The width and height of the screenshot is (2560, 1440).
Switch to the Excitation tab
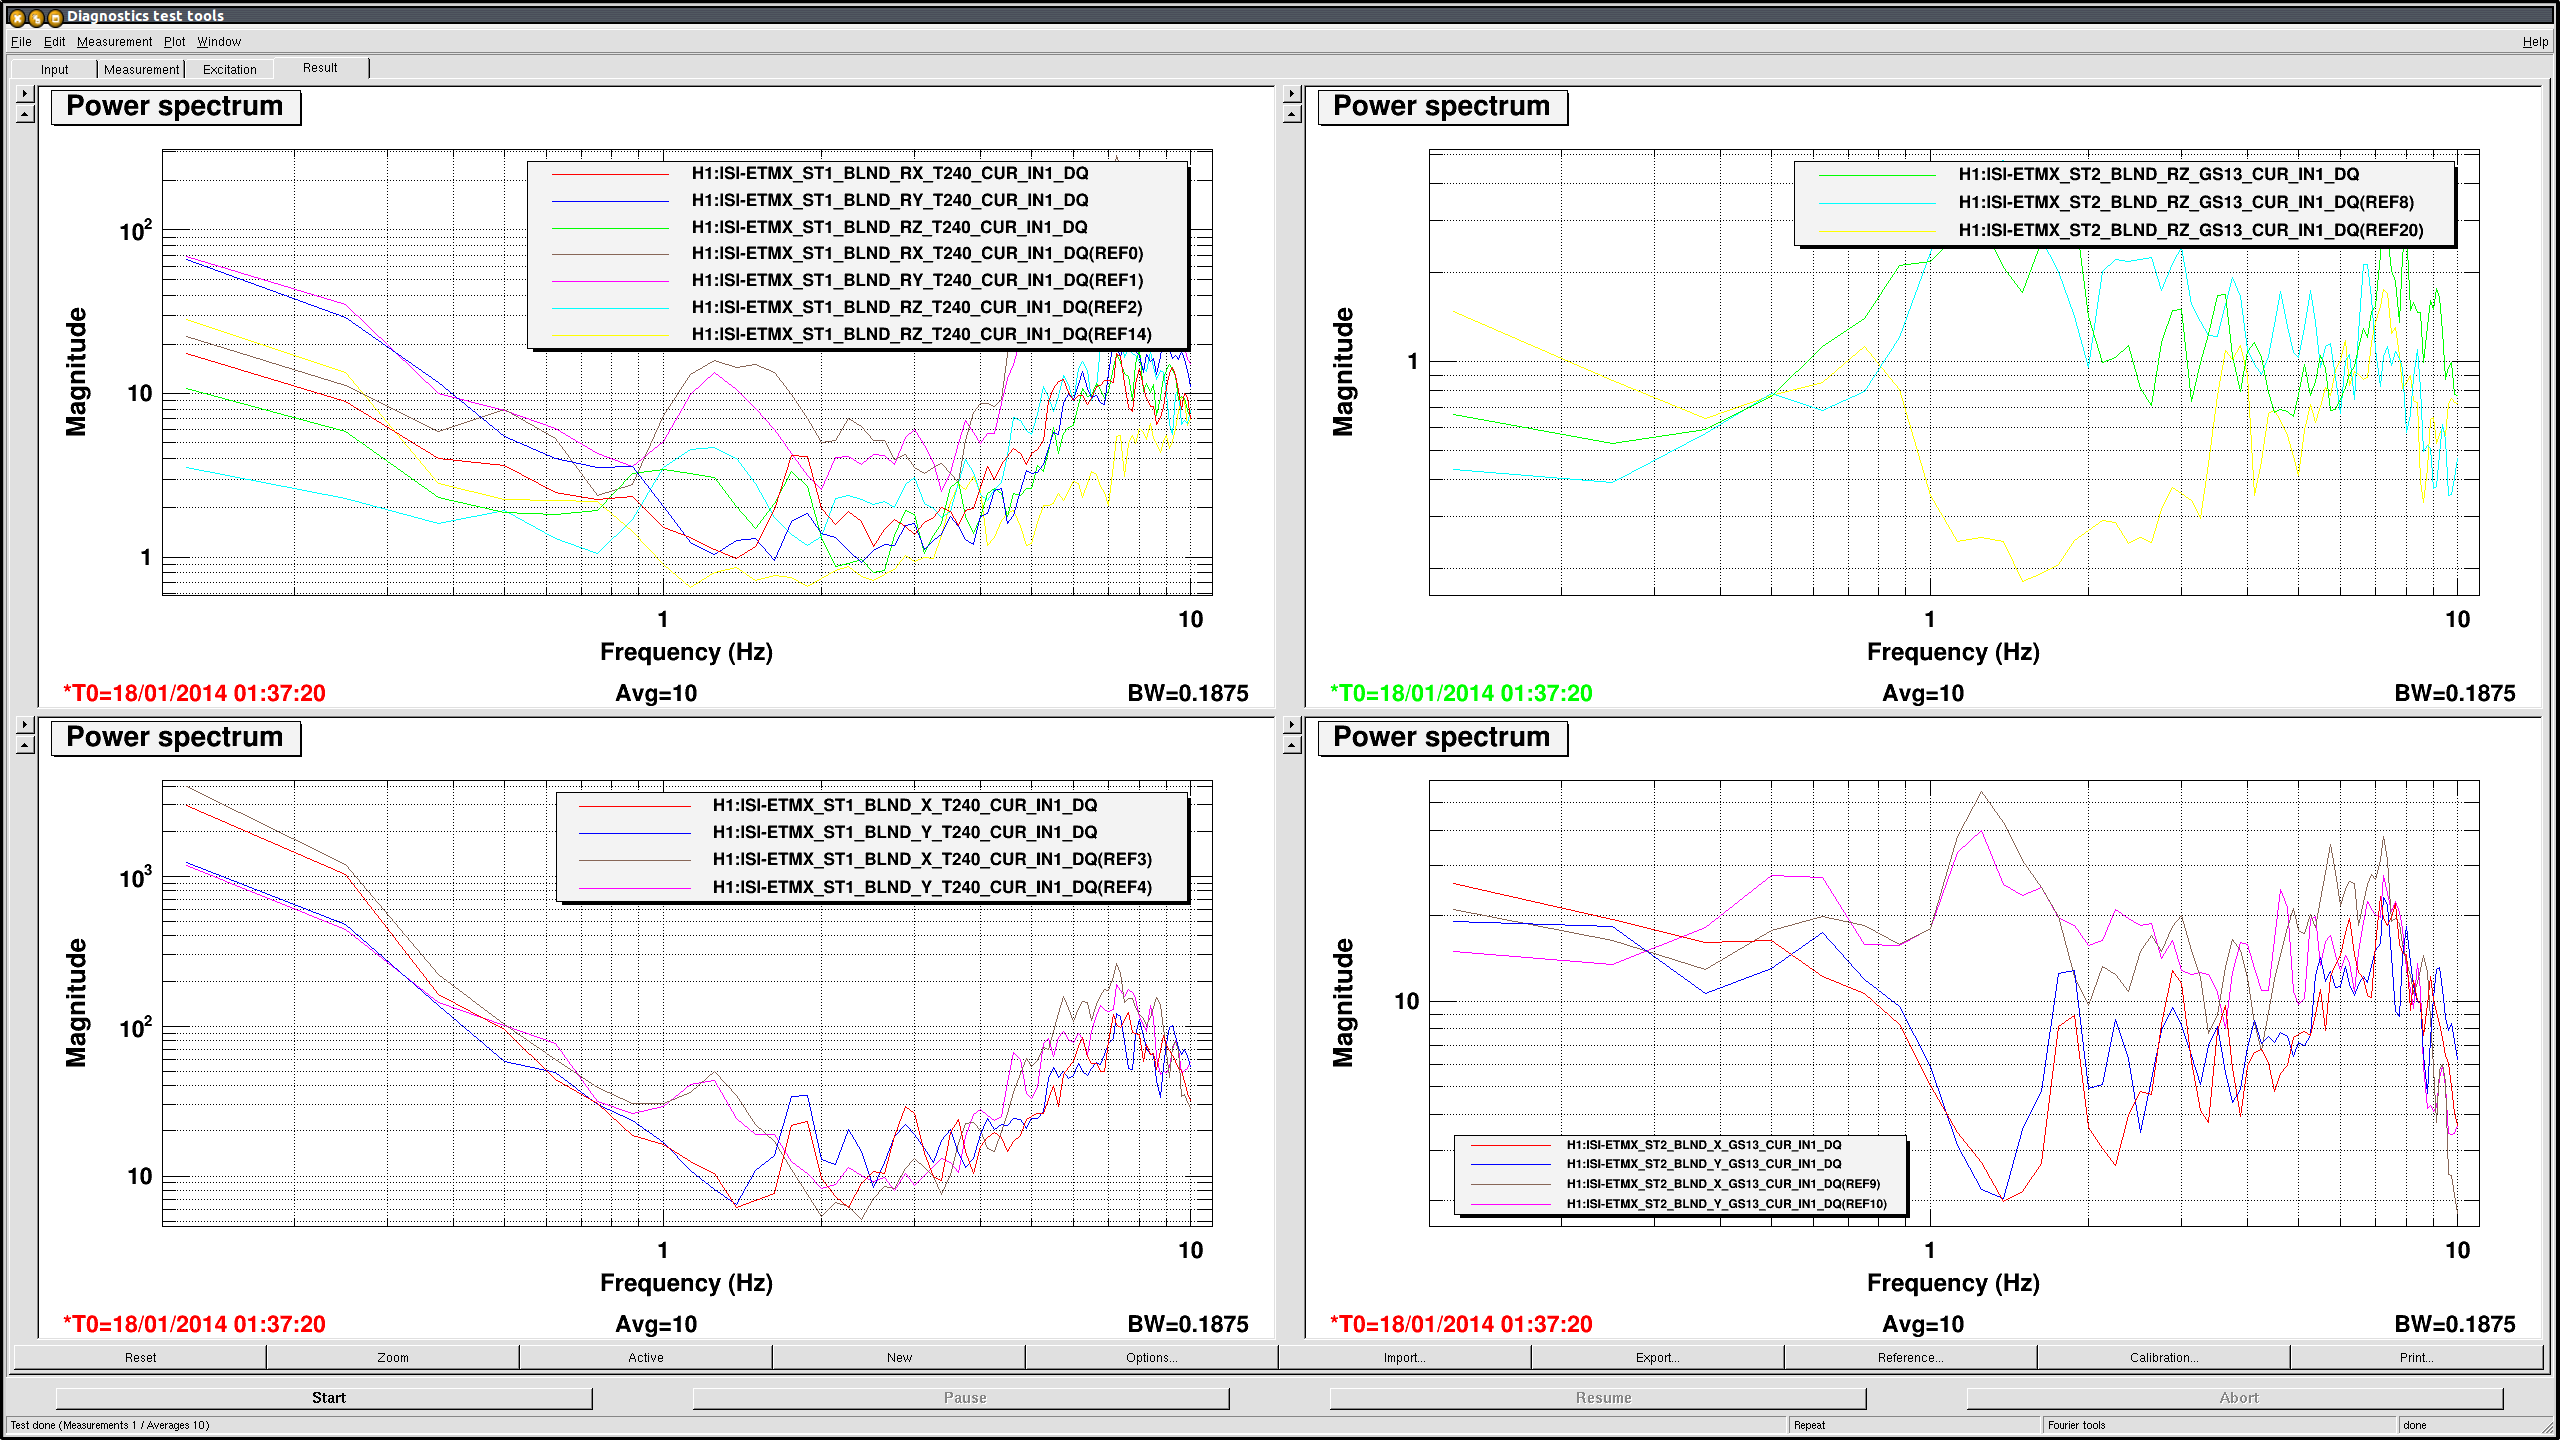229,69
